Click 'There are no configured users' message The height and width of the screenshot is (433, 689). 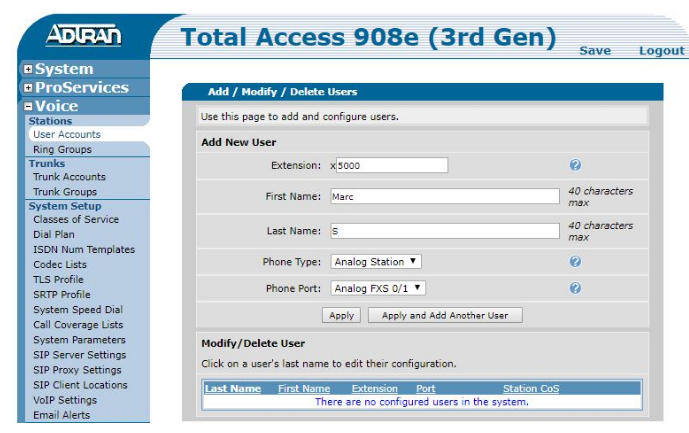421,402
